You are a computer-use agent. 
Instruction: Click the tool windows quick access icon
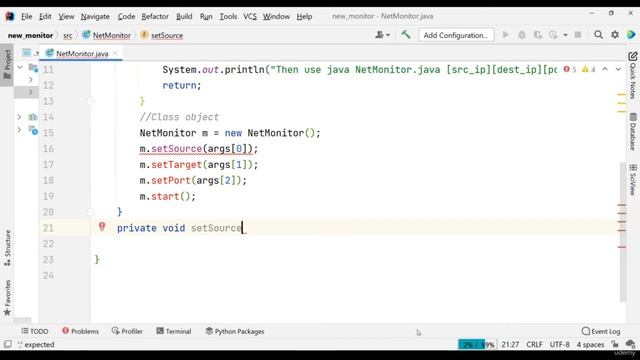click(x=7, y=344)
